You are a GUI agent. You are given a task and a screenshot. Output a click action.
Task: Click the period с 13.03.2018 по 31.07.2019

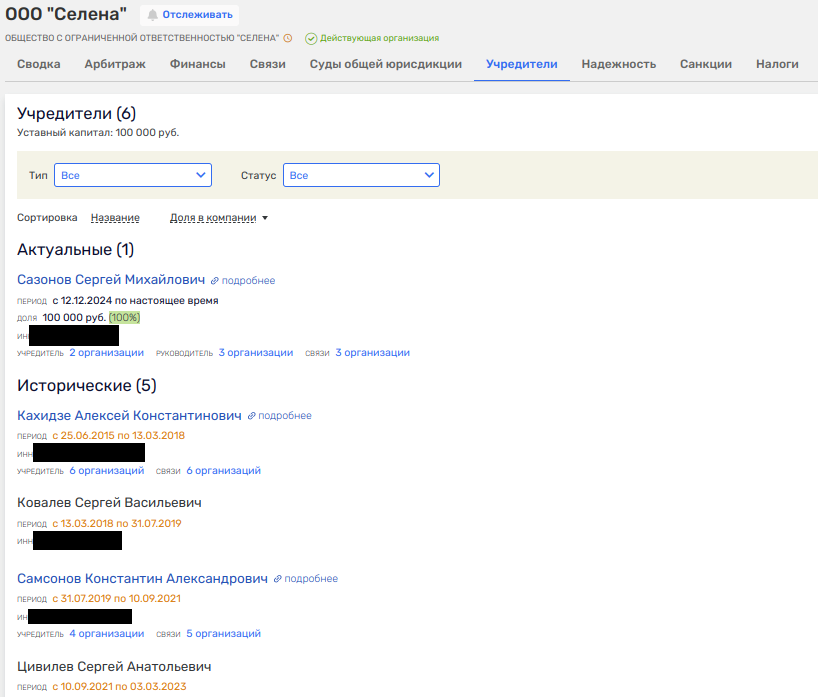tap(117, 523)
